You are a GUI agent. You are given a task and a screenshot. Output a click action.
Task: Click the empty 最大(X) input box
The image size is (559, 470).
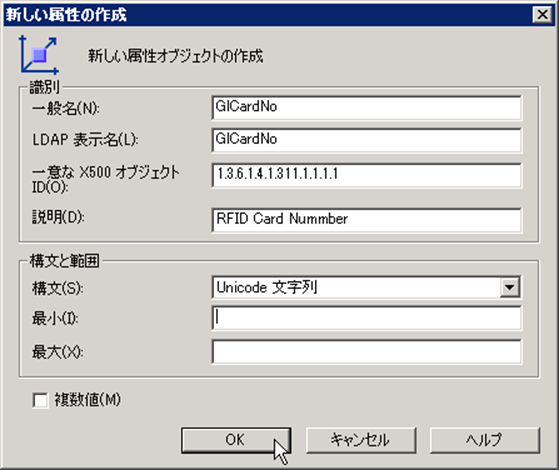(x=366, y=352)
